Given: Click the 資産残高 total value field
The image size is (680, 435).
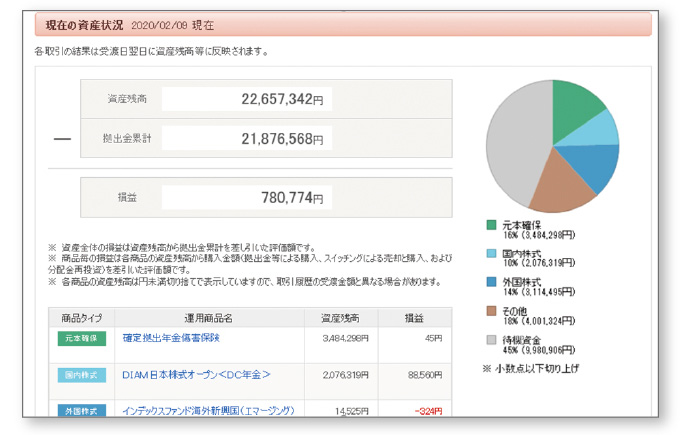Looking at the screenshot, I should coord(246,99).
